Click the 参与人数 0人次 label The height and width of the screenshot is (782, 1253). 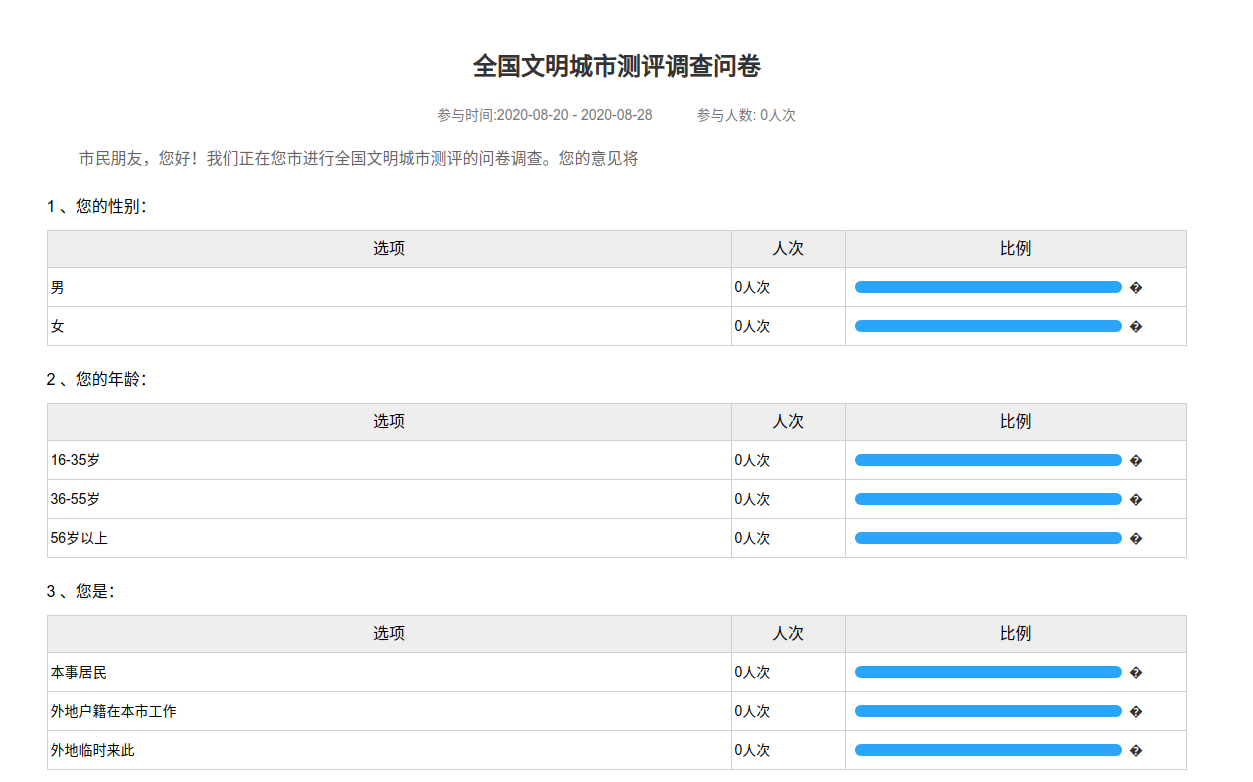click(x=746, y=115)
